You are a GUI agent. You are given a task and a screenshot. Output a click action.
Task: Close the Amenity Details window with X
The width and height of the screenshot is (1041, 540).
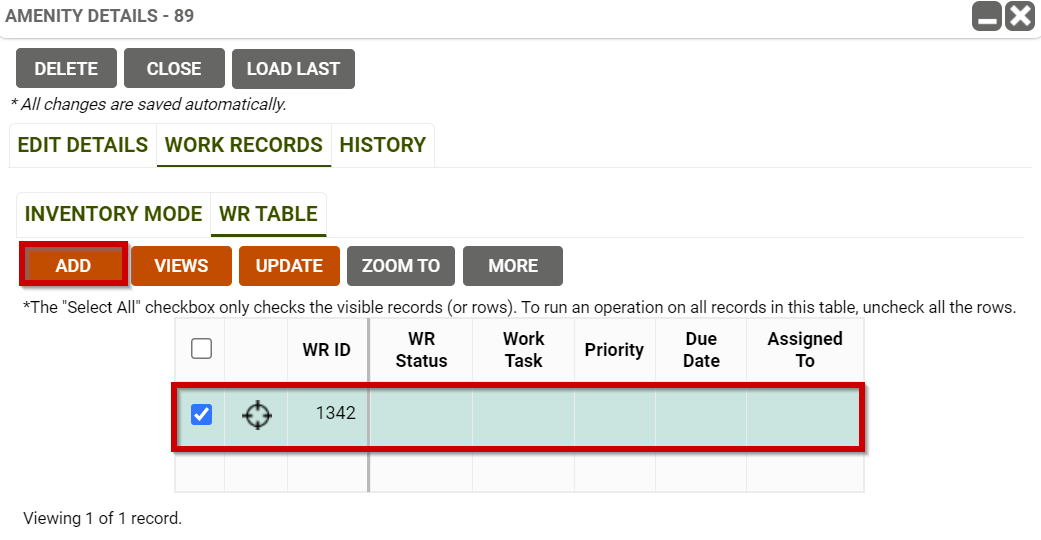point(1019,16)
